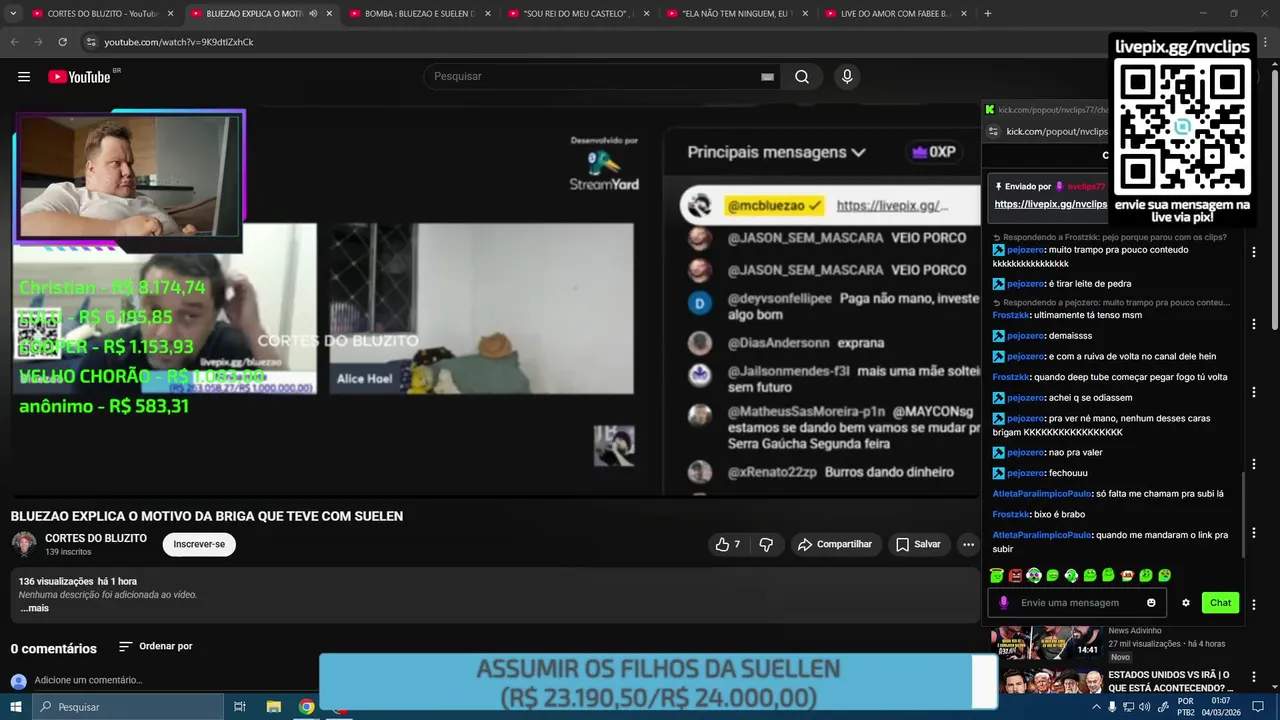Image resolution: width=1280 pixels, height=720 pixels.
Task: Open the YouTube hamburger guide menu
Action: pos(24,77)
